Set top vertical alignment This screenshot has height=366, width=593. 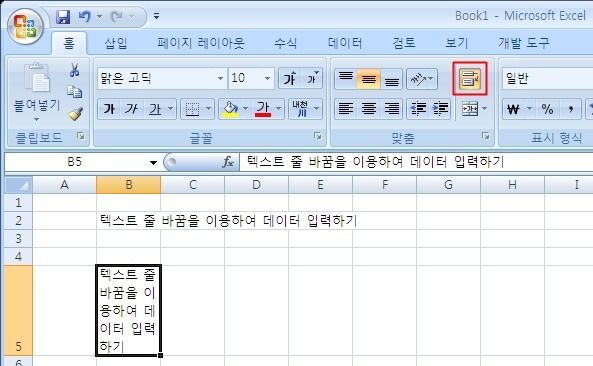click(x=346, y=78)
